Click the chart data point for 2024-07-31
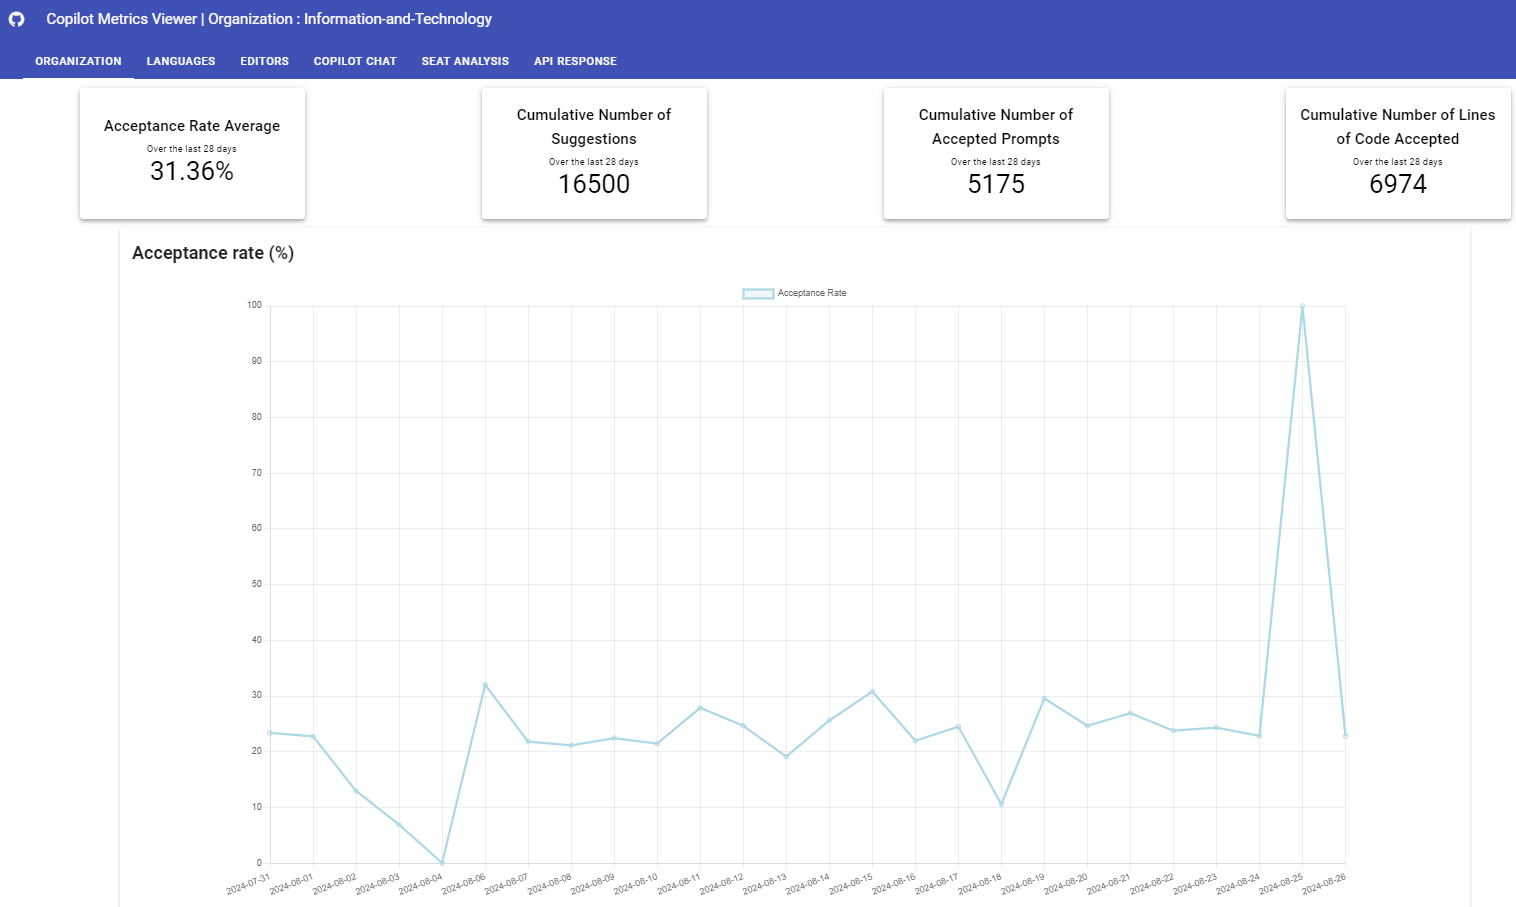 (x=270, y=733)
